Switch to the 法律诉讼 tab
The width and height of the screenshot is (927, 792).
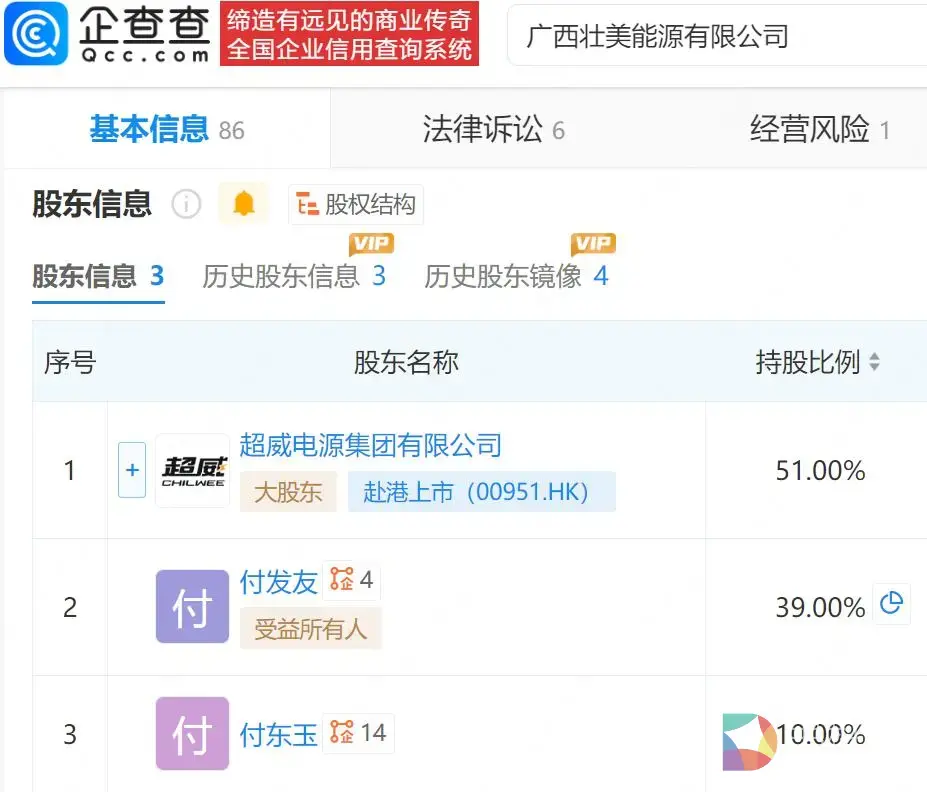[x=493, y=129]
